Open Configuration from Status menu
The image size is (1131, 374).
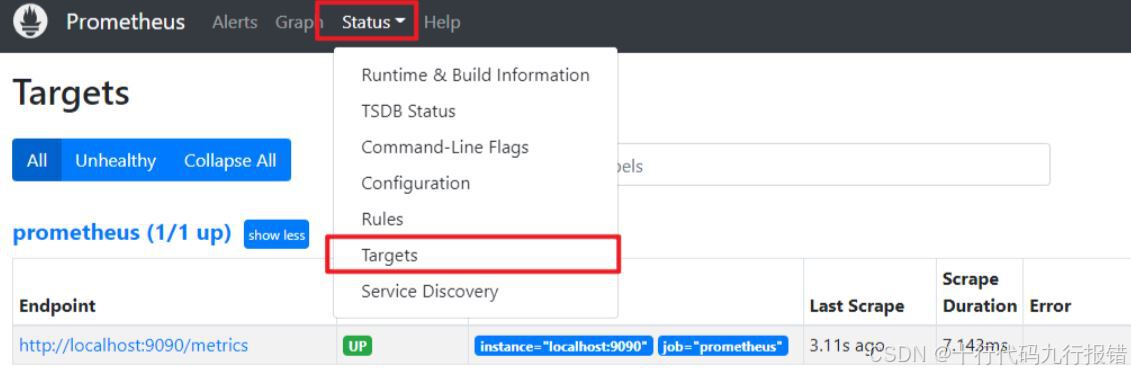tap(475, 183)
